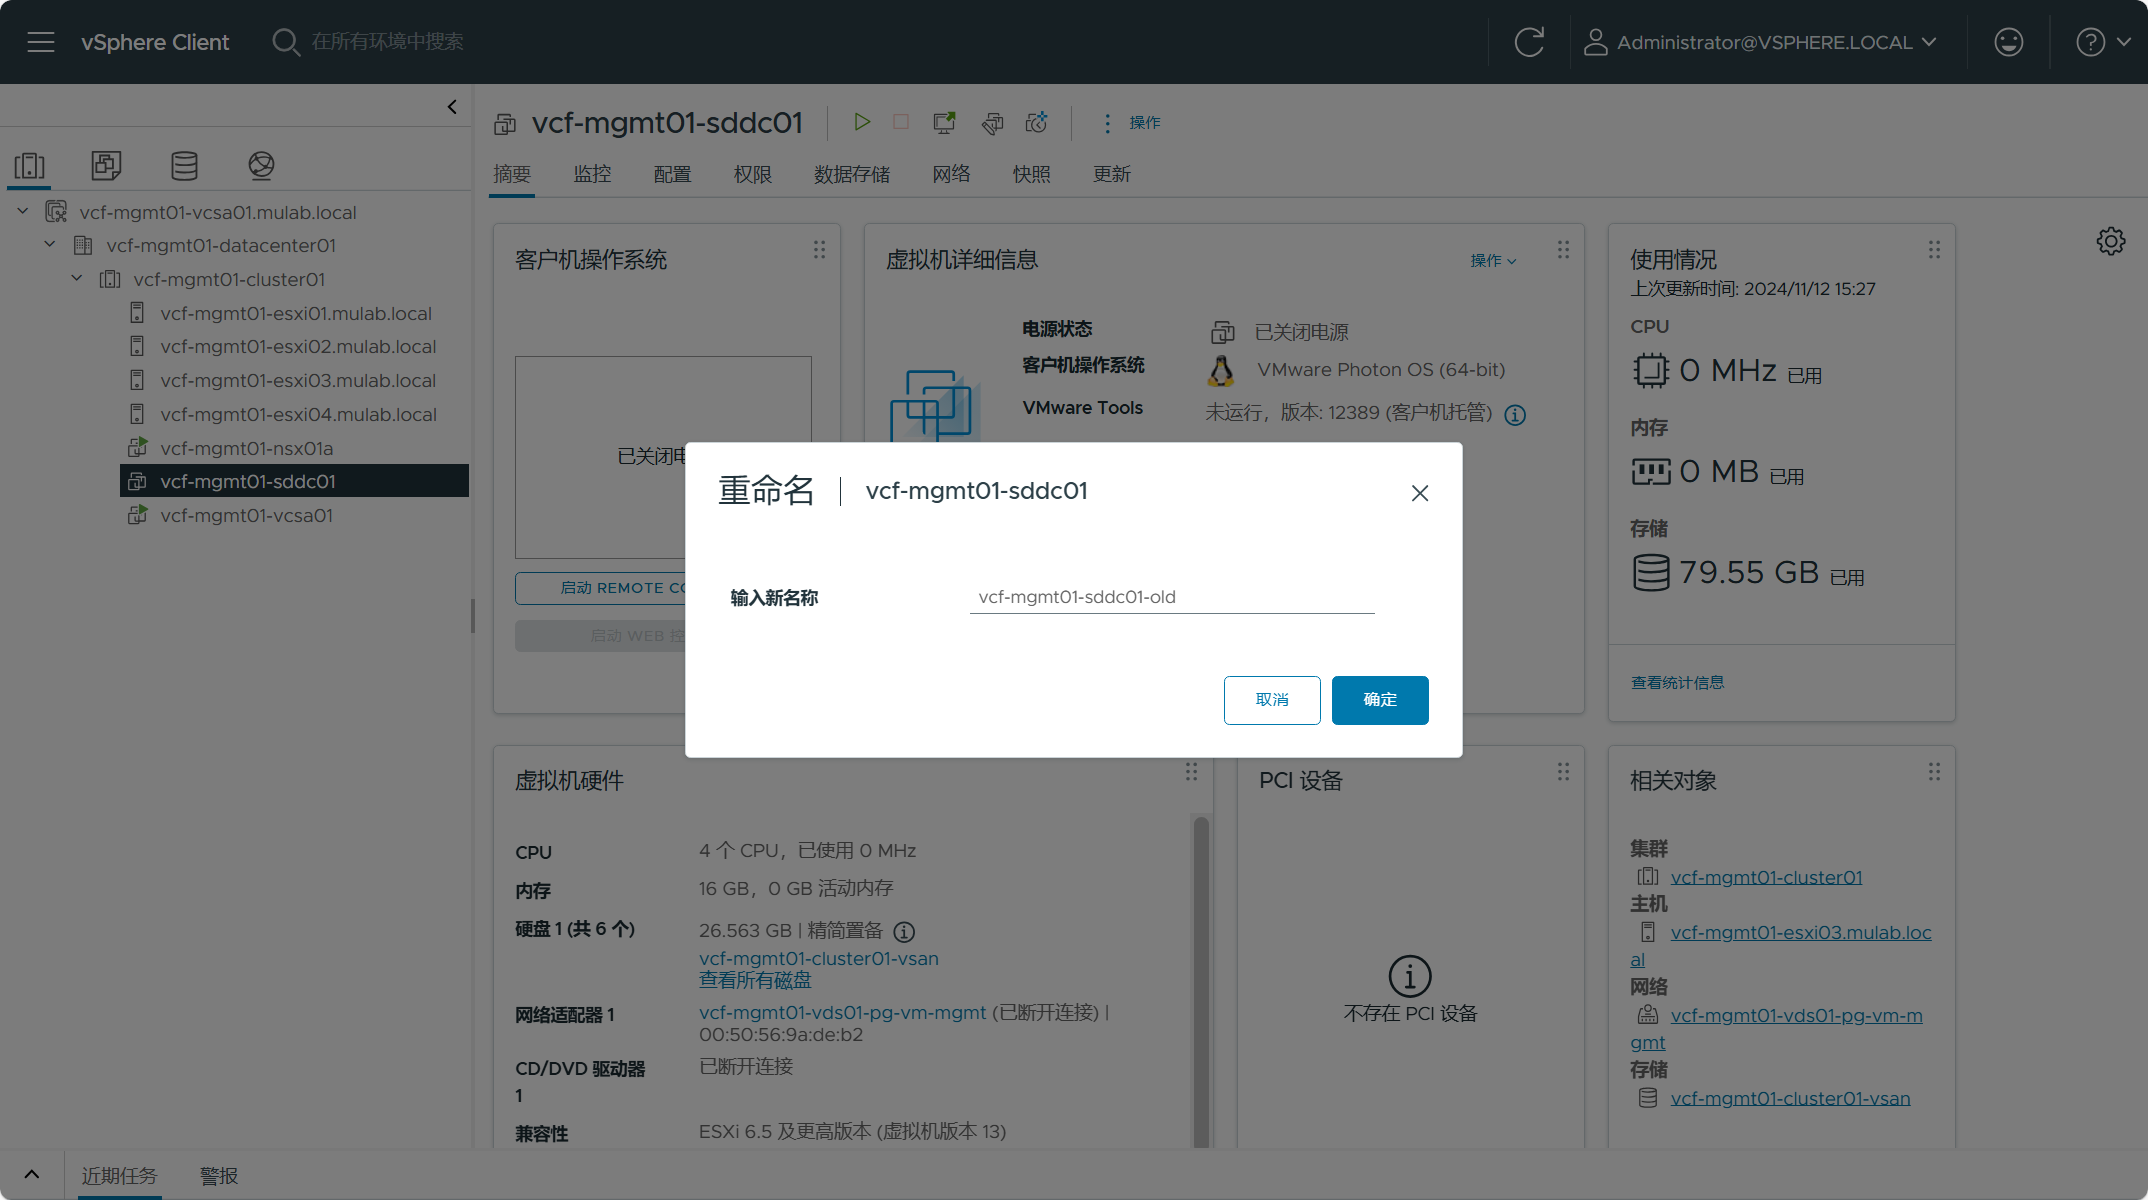Open the Administrator@VSPHERE.LOCAL user menu
Image resolution: width=2148 pixels, height=1200 pixels.
point(1761,42)
